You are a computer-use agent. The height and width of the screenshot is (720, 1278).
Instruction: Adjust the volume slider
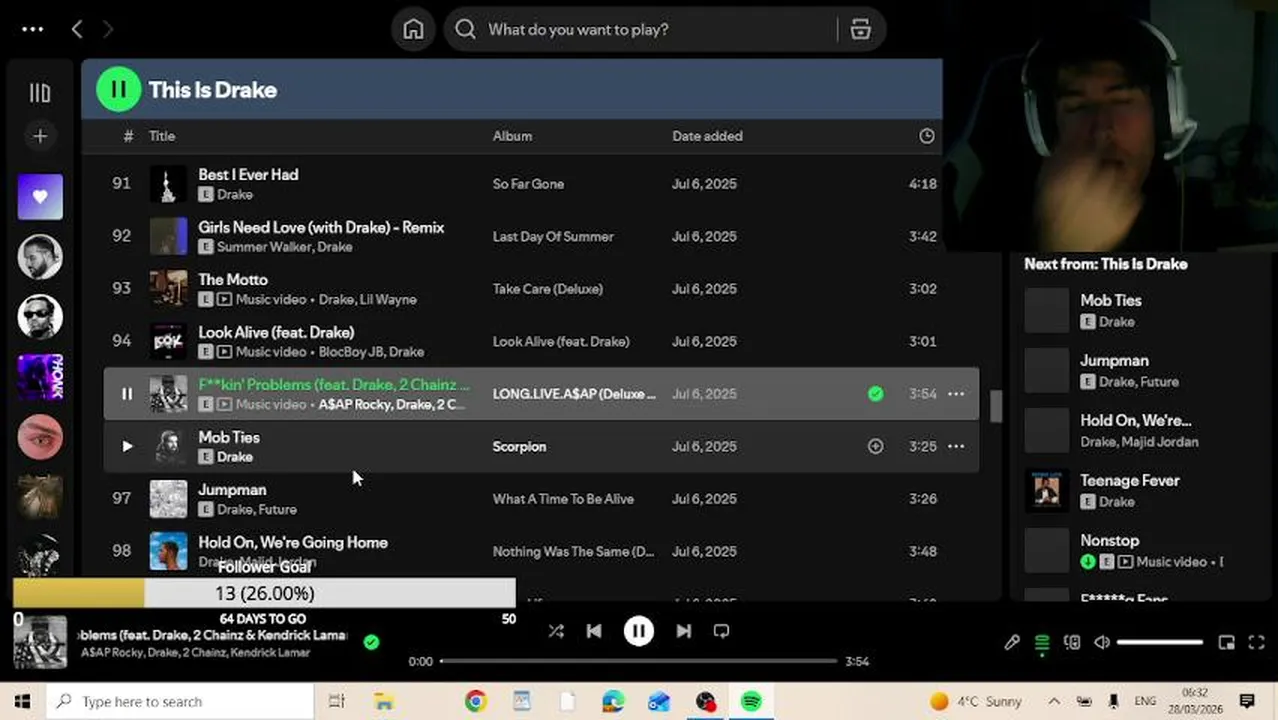(x=1160, y=643)
